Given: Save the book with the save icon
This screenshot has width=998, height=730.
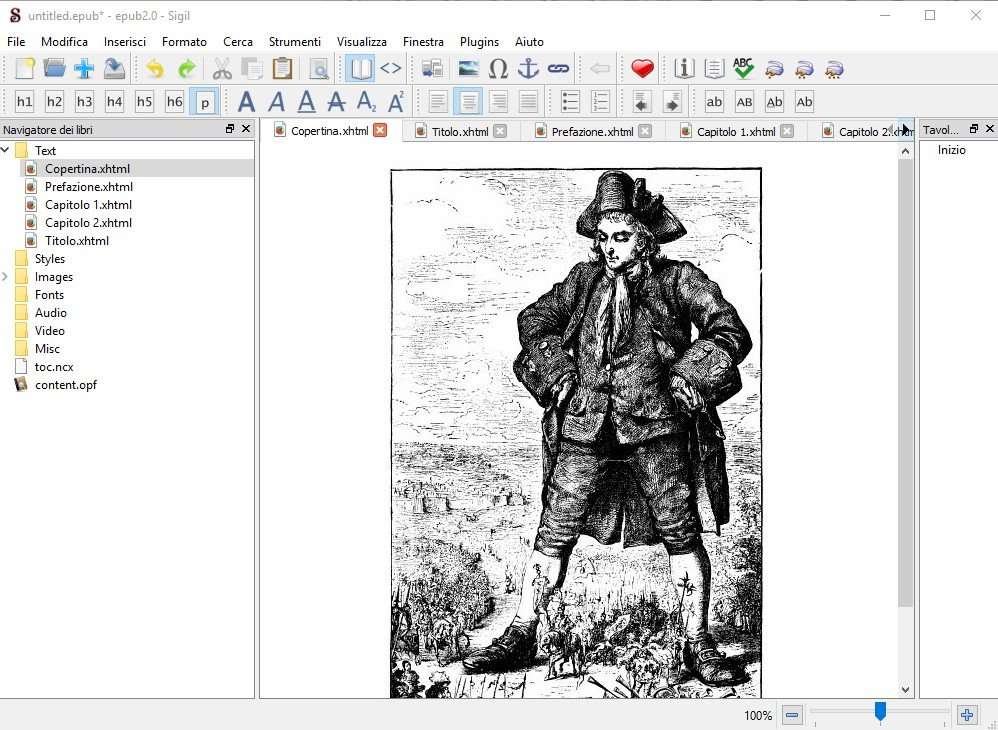Looking at the screenshot, I should (x=114, y=69).
